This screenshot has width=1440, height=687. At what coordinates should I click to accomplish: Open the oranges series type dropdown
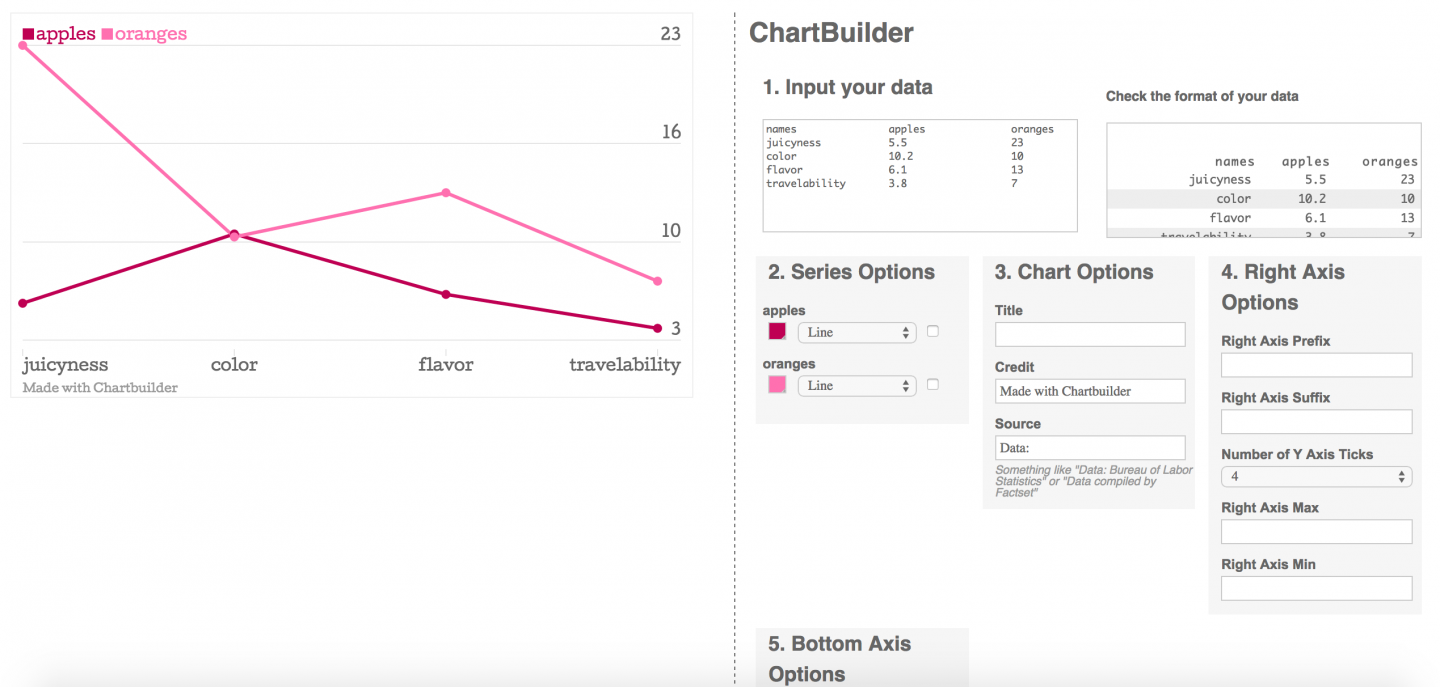point(856,385)
